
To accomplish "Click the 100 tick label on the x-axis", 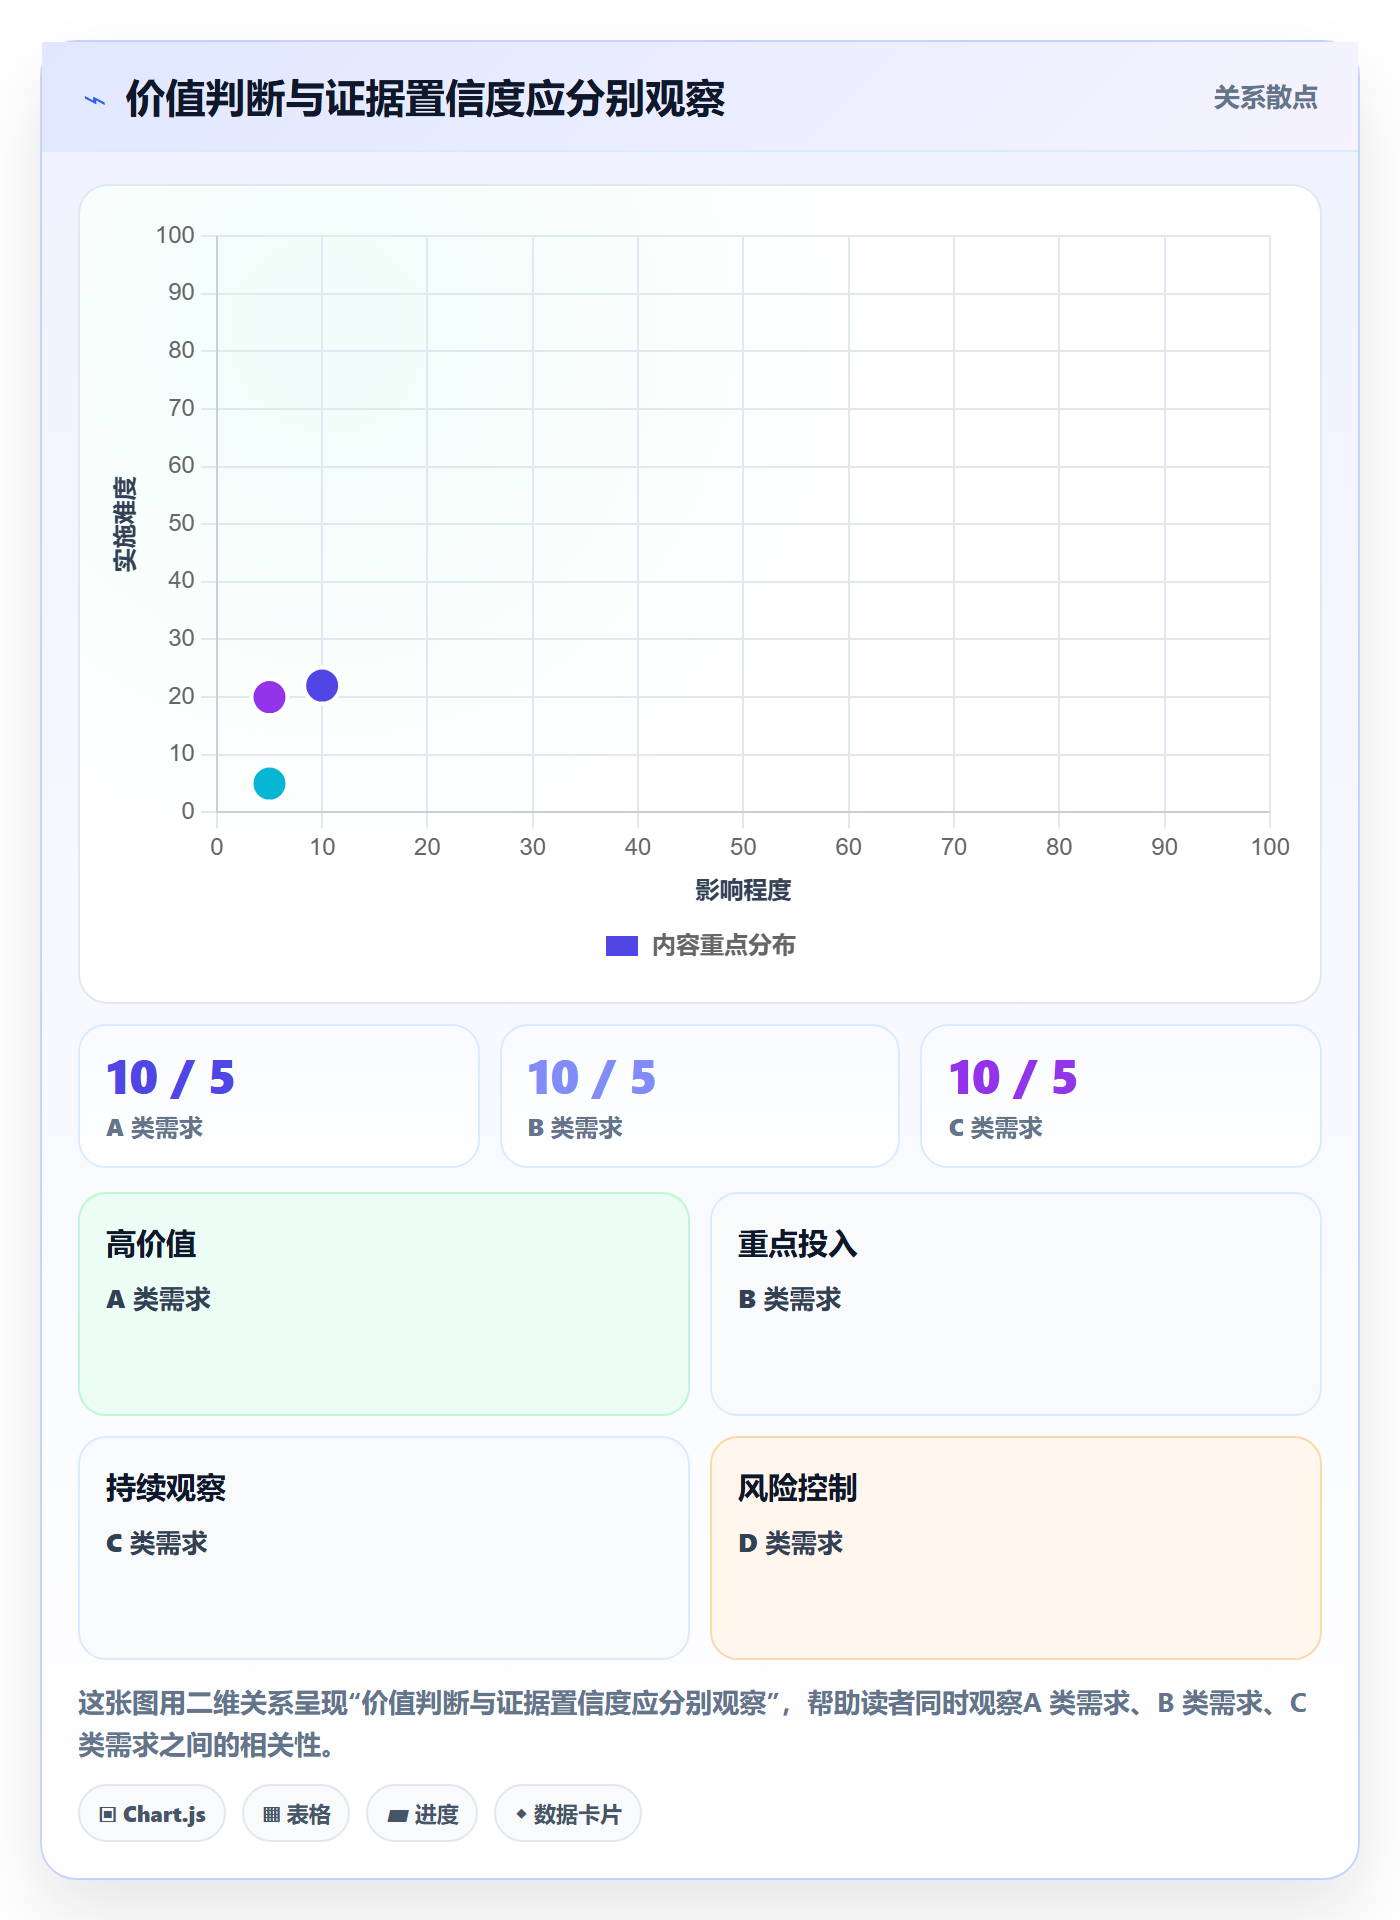I will (1270, 847).
